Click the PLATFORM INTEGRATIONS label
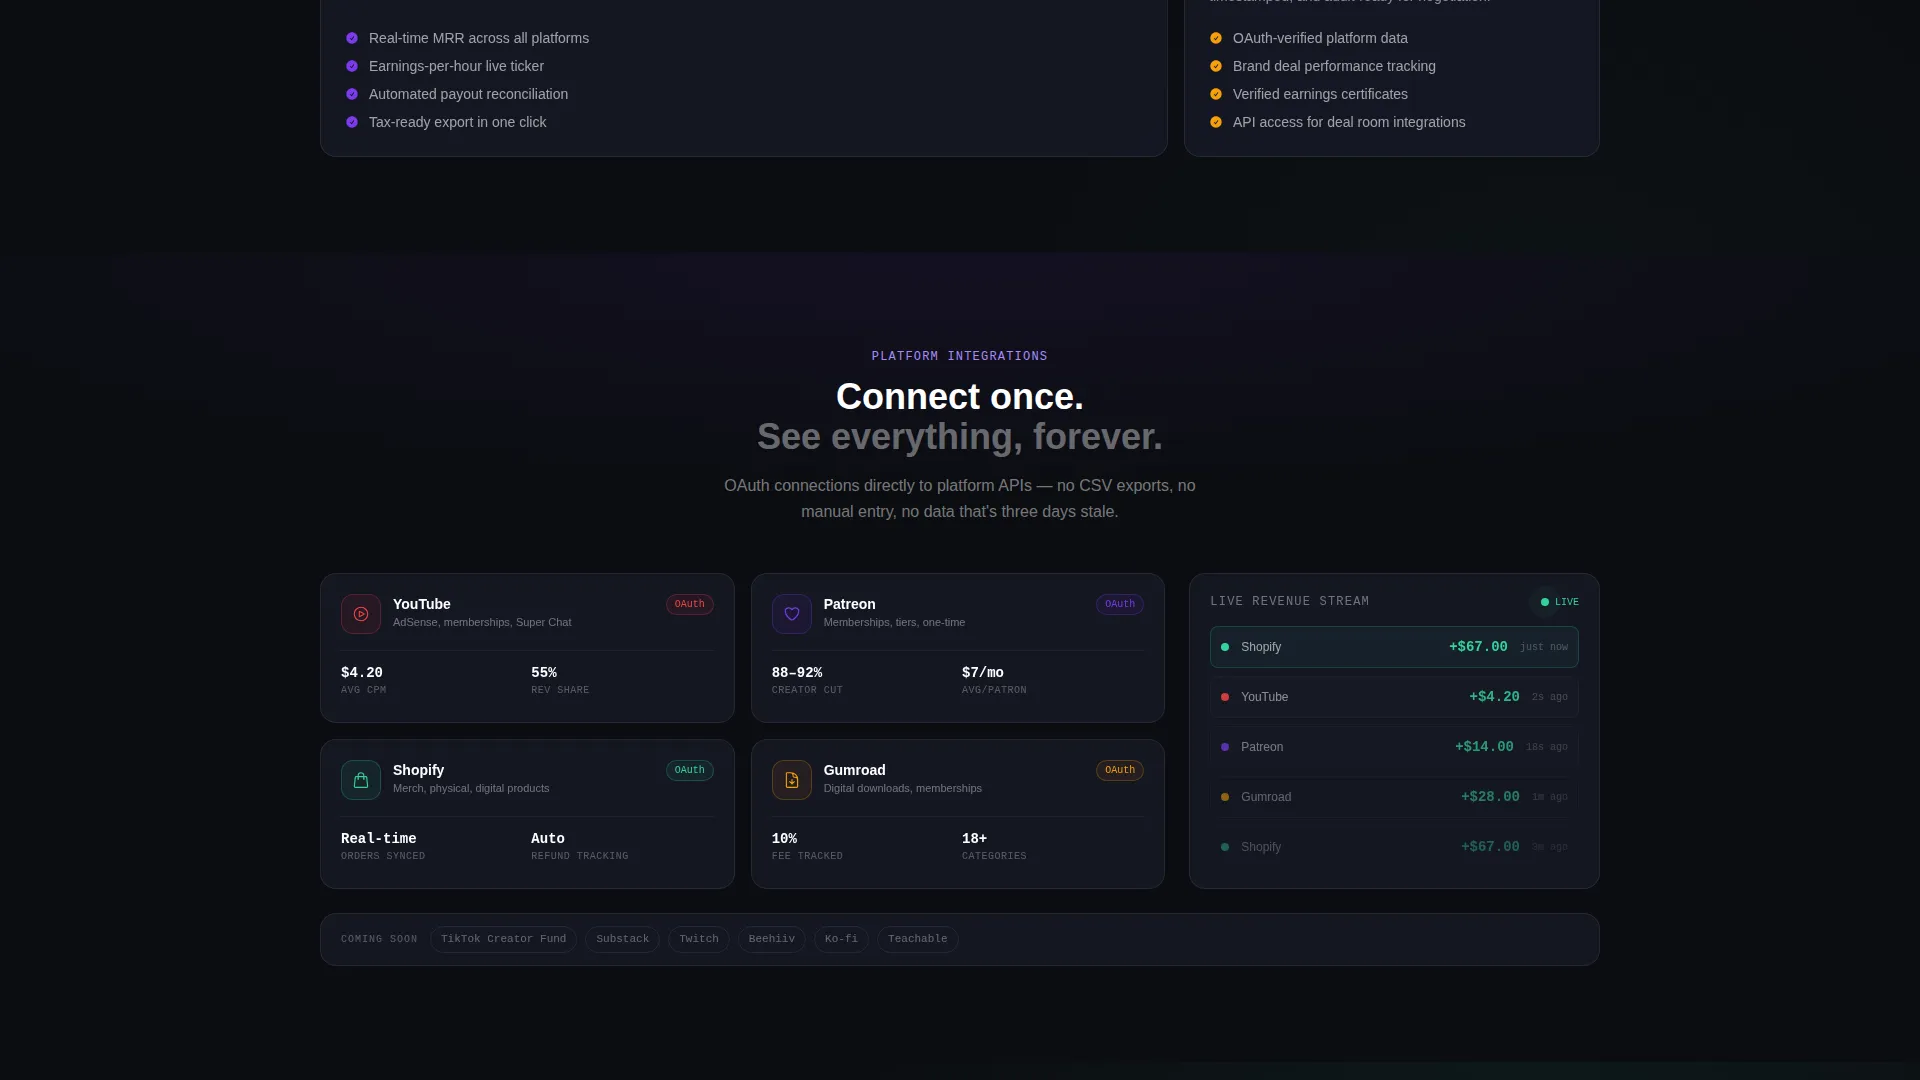 pyautogui.click(x=959, y=356)
